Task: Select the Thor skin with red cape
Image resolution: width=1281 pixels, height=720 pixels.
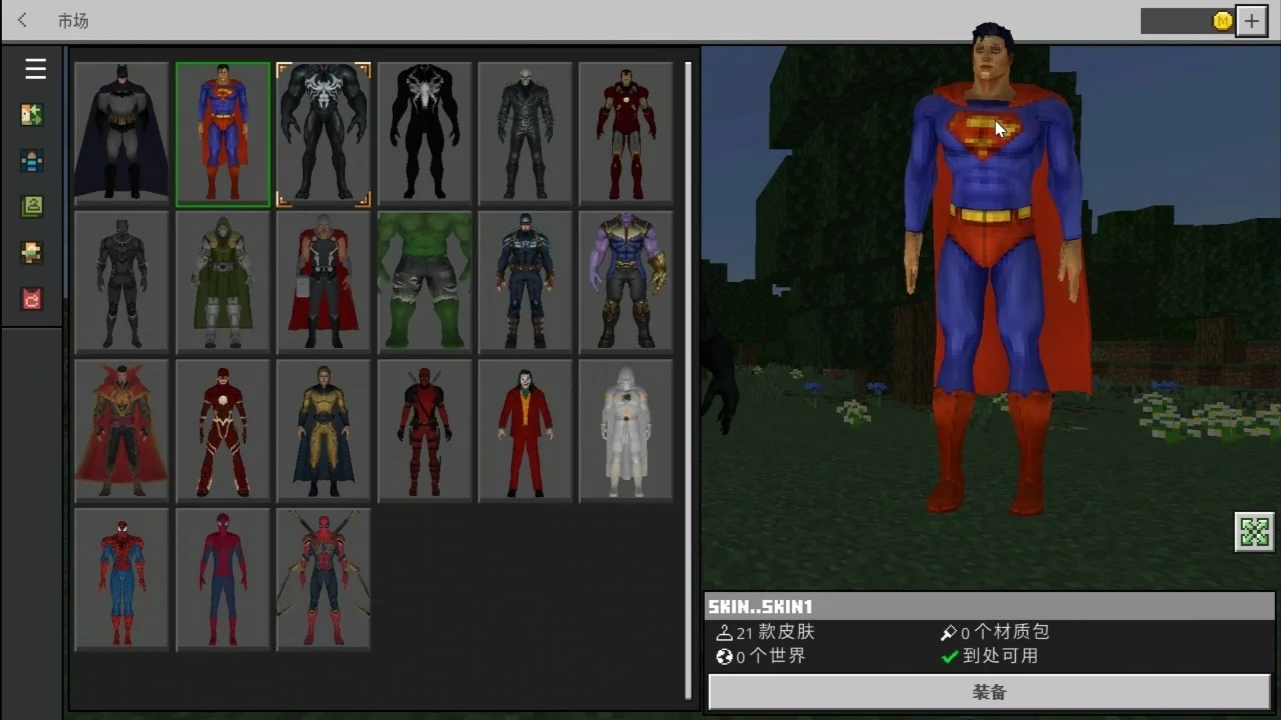Action: click(323, 282)
